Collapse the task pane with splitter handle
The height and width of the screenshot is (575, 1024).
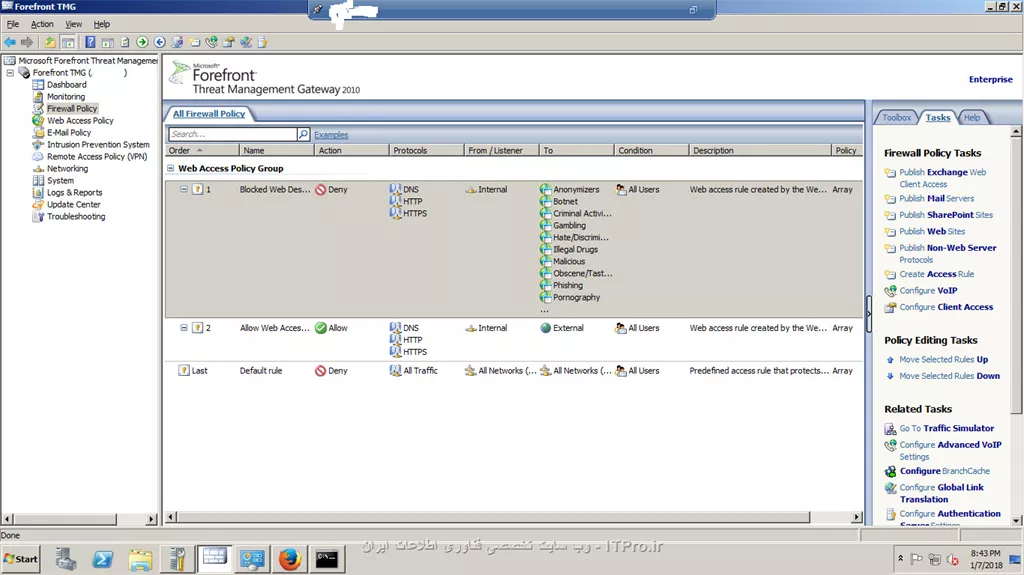coord(869,314)
